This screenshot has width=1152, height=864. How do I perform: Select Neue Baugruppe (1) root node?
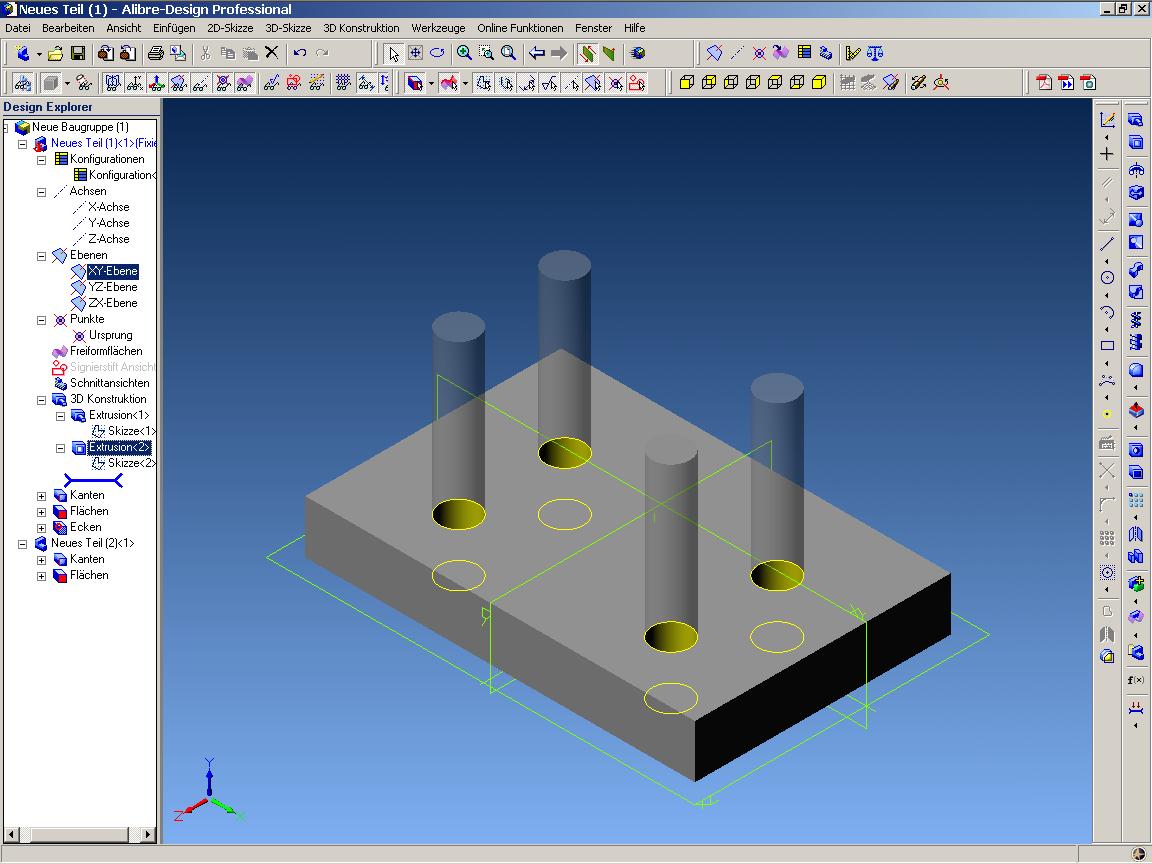[x=80, y=127]
